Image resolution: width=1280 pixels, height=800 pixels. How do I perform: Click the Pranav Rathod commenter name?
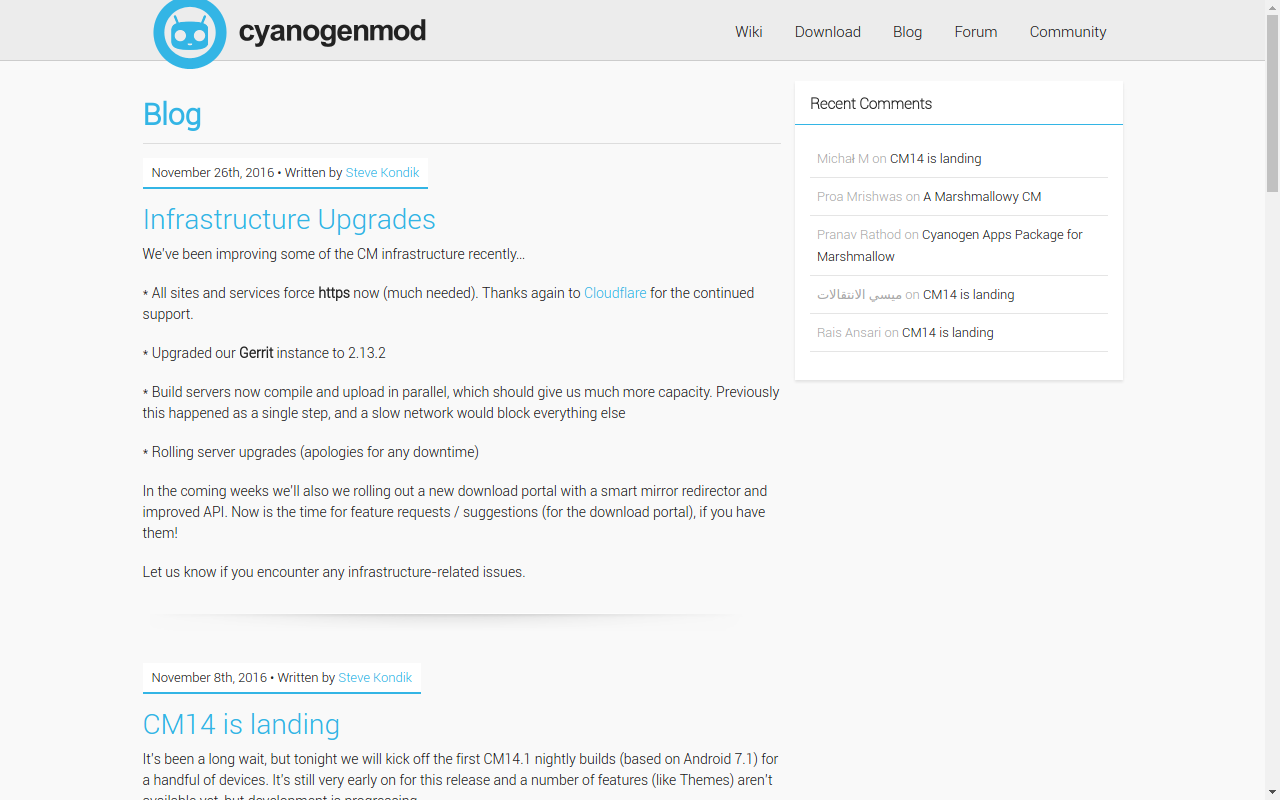coord(859,235)
